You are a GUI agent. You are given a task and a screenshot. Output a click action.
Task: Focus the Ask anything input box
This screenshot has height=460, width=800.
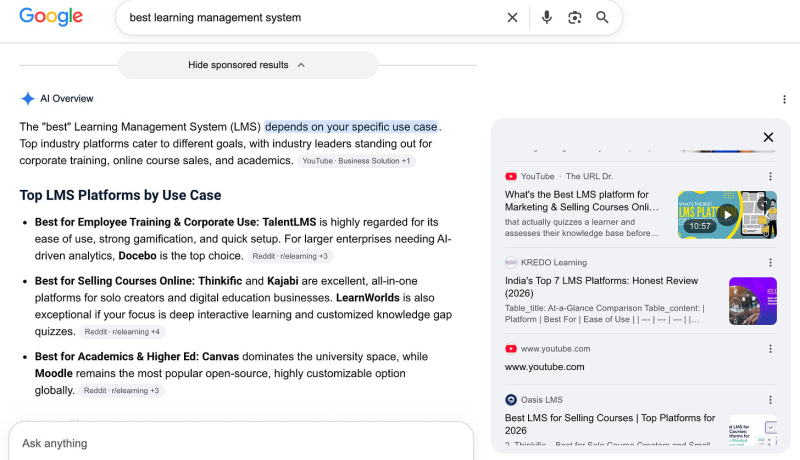pyautogui.click(x=241, y=442)
